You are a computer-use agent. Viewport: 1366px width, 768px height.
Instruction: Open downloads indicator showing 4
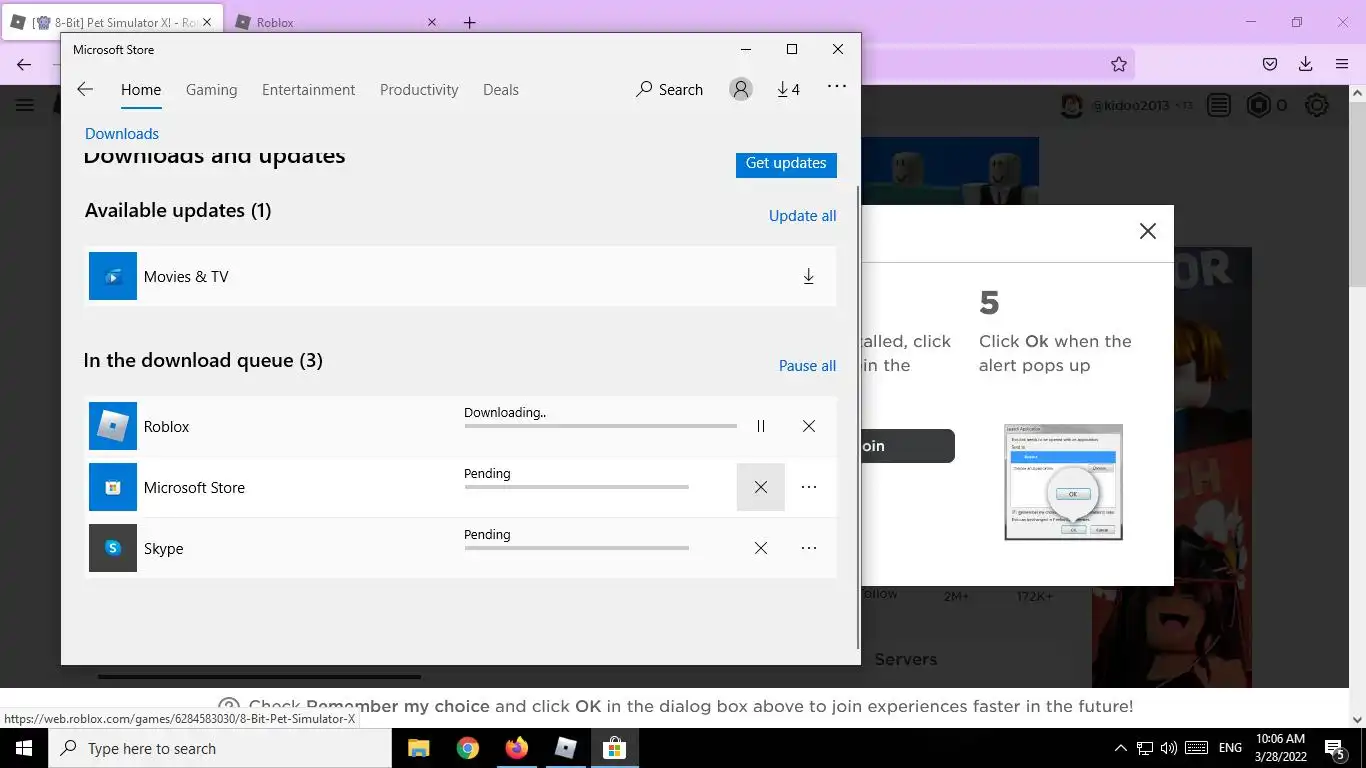788,89
